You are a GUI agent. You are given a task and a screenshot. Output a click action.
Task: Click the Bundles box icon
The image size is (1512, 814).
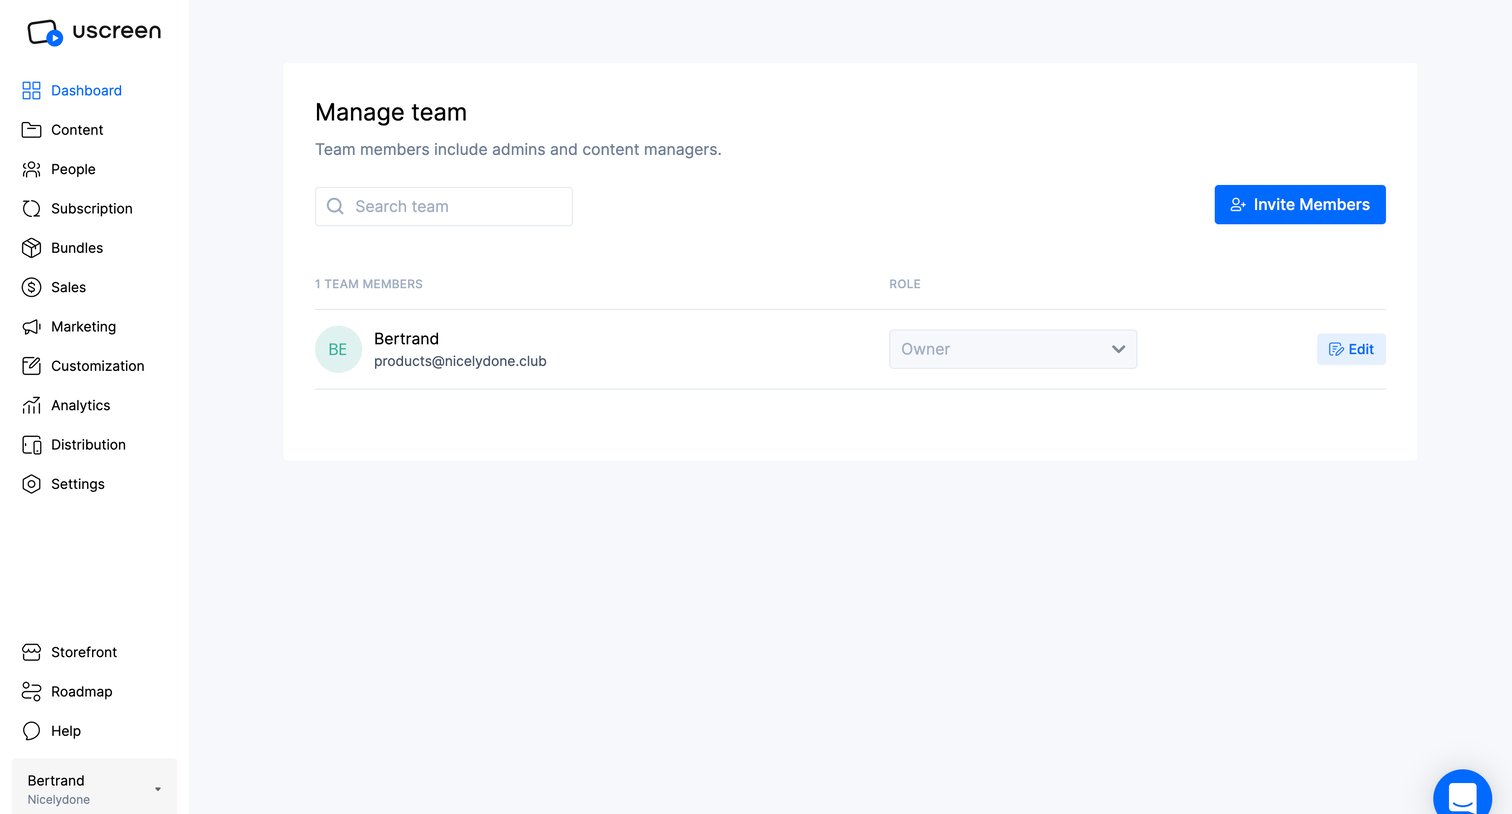pos(32,248)
